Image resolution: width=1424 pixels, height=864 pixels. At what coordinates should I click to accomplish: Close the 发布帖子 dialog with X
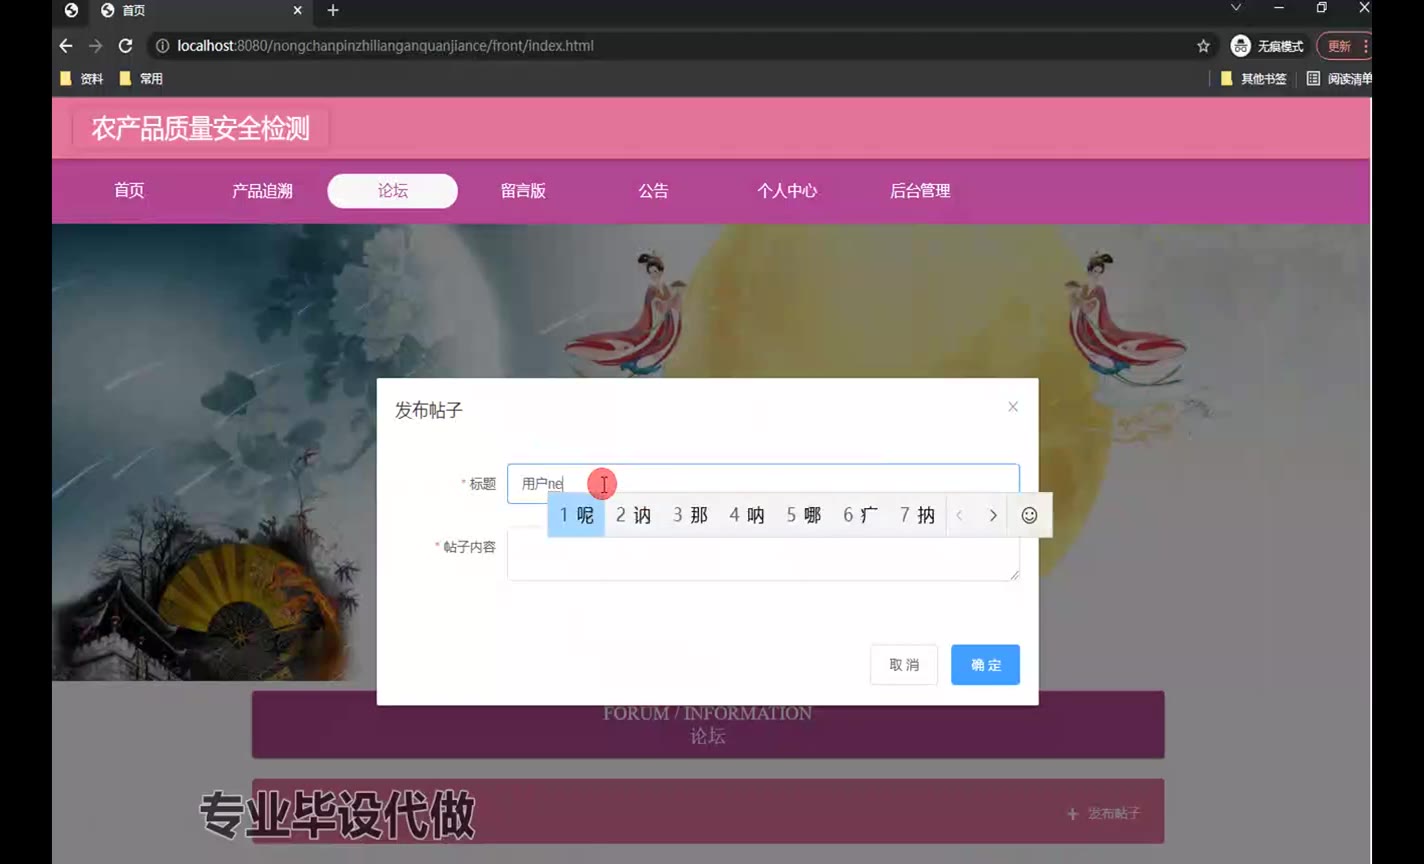point(1013,407)
